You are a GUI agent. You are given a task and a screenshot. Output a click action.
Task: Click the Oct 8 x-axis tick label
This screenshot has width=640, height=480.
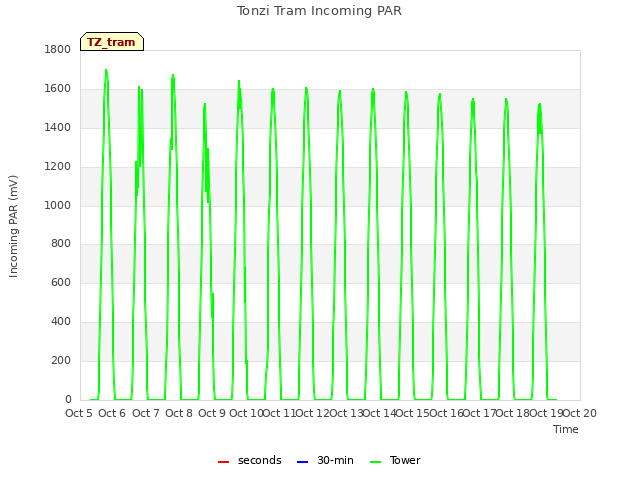179,413
